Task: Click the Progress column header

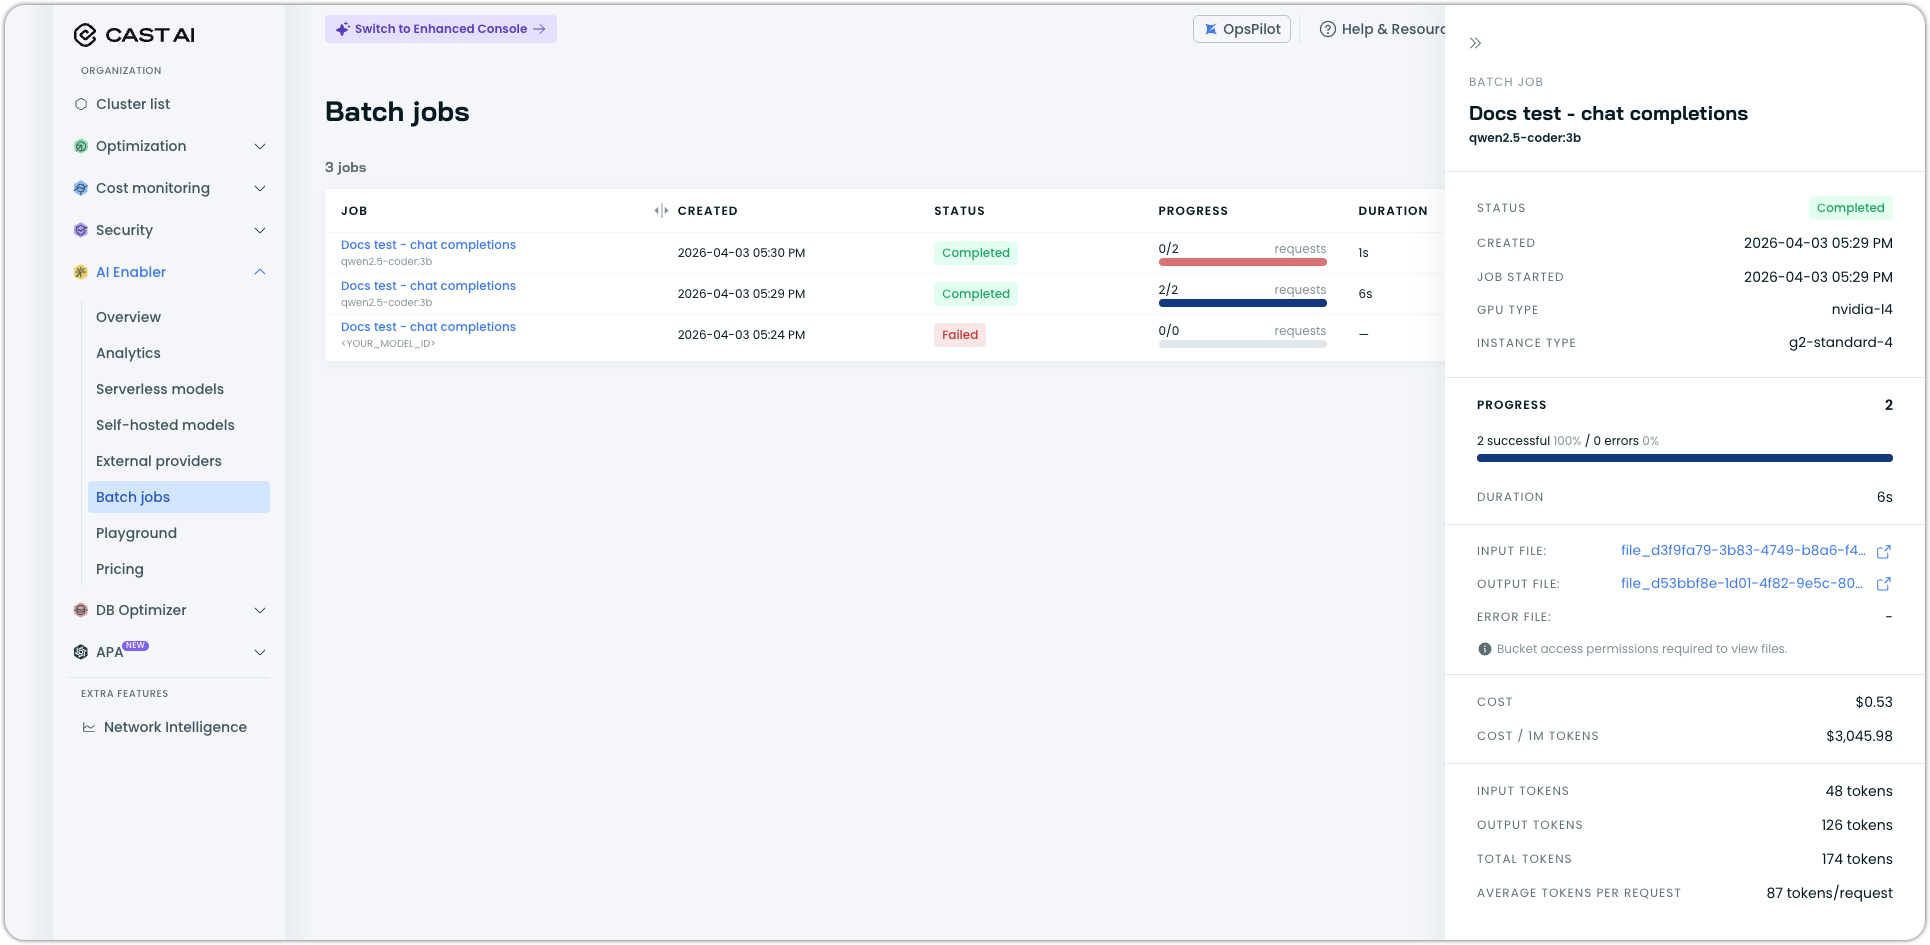Action: pos(1193,211)
